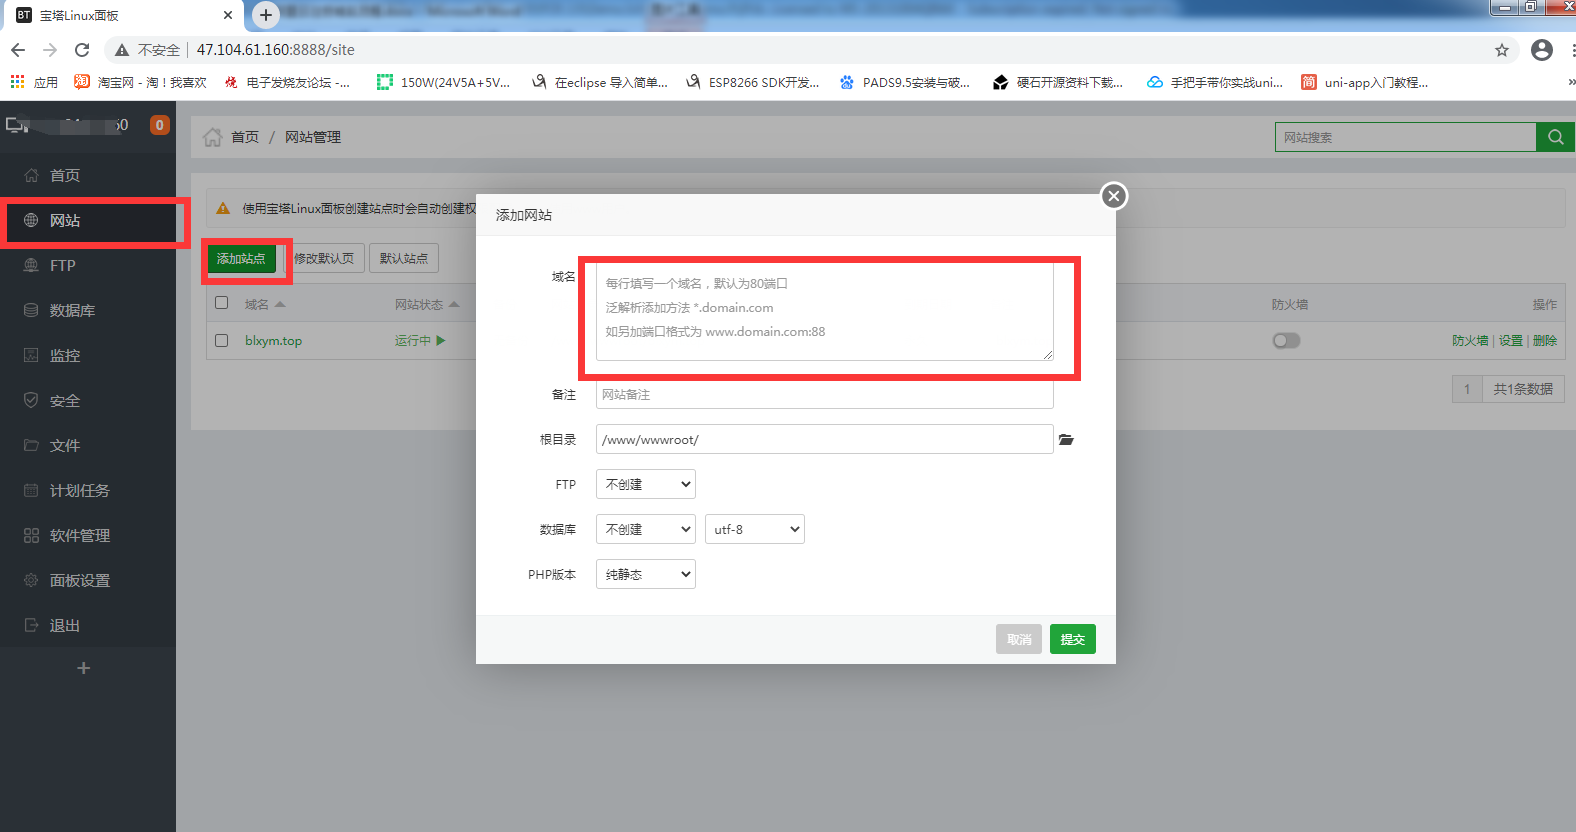Screen dimensions: 1576x832
Task: Click 首页 in the breadcrumb
Action: [x=245, y=137]
